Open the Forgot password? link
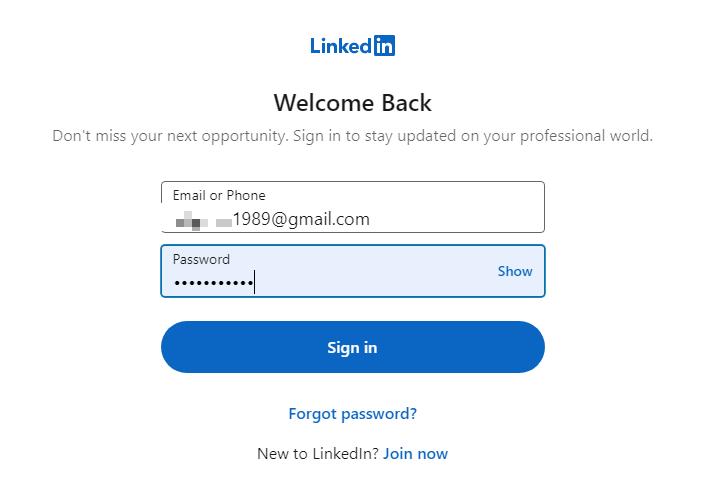The width and height of the screenshot is (722, 496). [x=353, y=414]
